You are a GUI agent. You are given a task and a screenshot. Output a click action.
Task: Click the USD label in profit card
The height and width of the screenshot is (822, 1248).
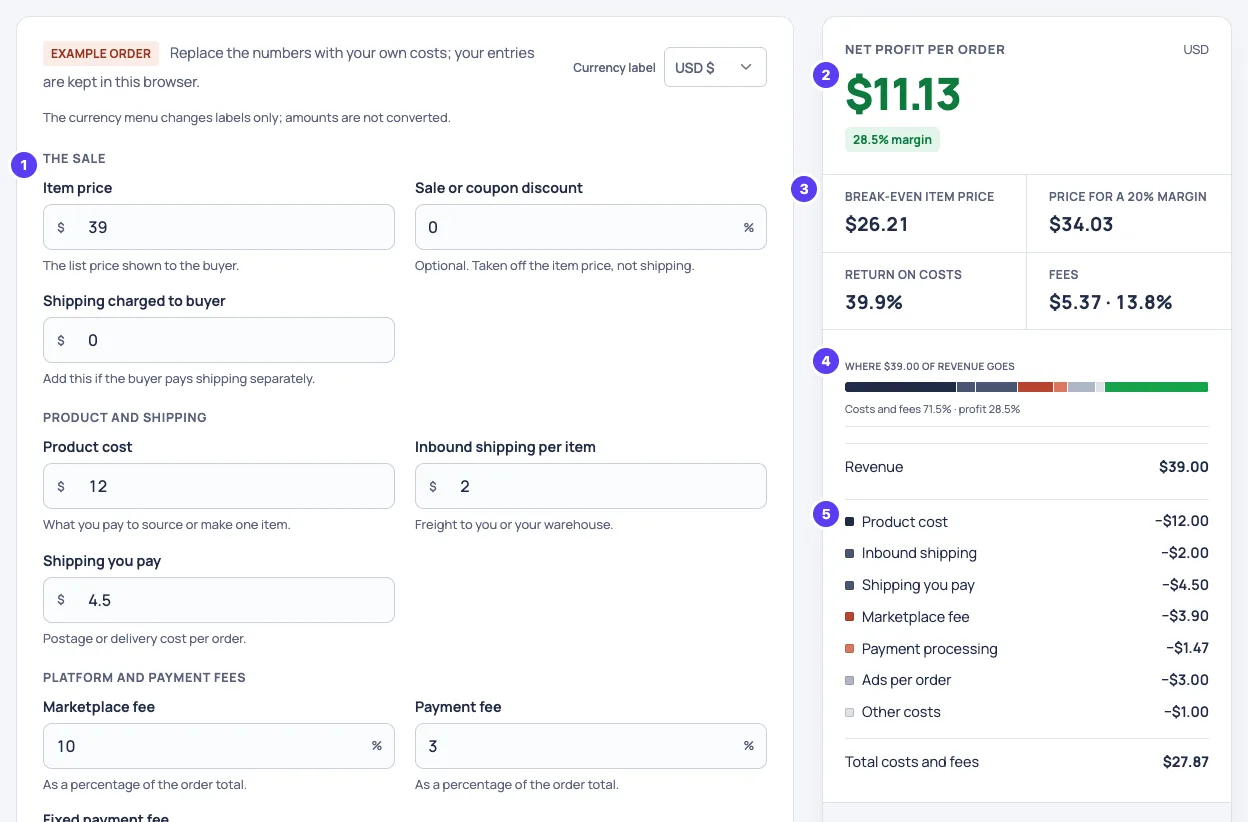click(1196, 49)
